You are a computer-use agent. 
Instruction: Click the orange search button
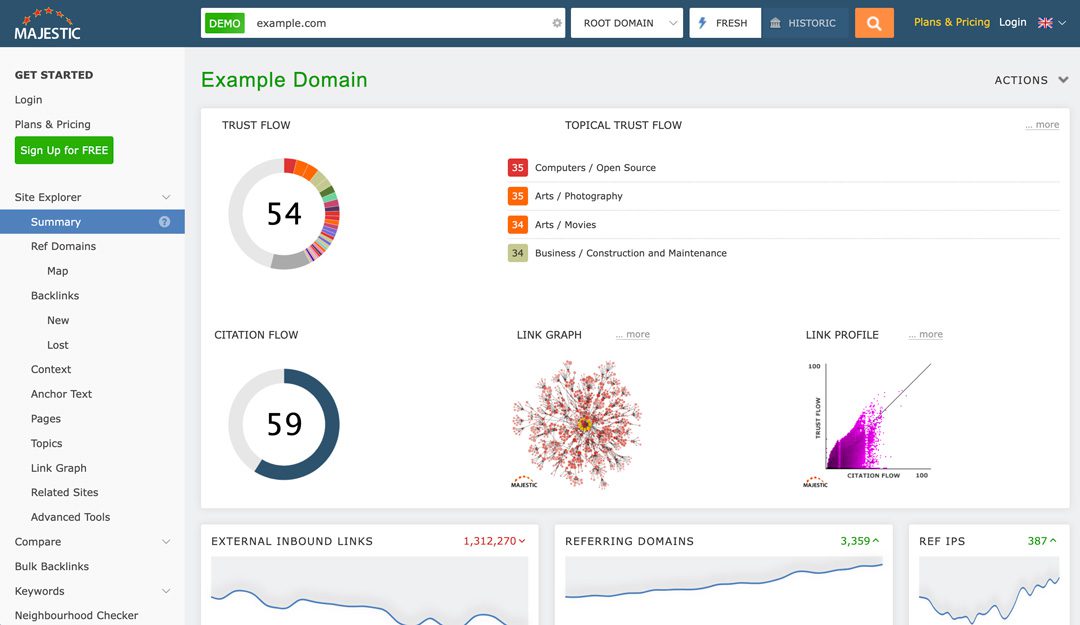[x=874, y=23]
